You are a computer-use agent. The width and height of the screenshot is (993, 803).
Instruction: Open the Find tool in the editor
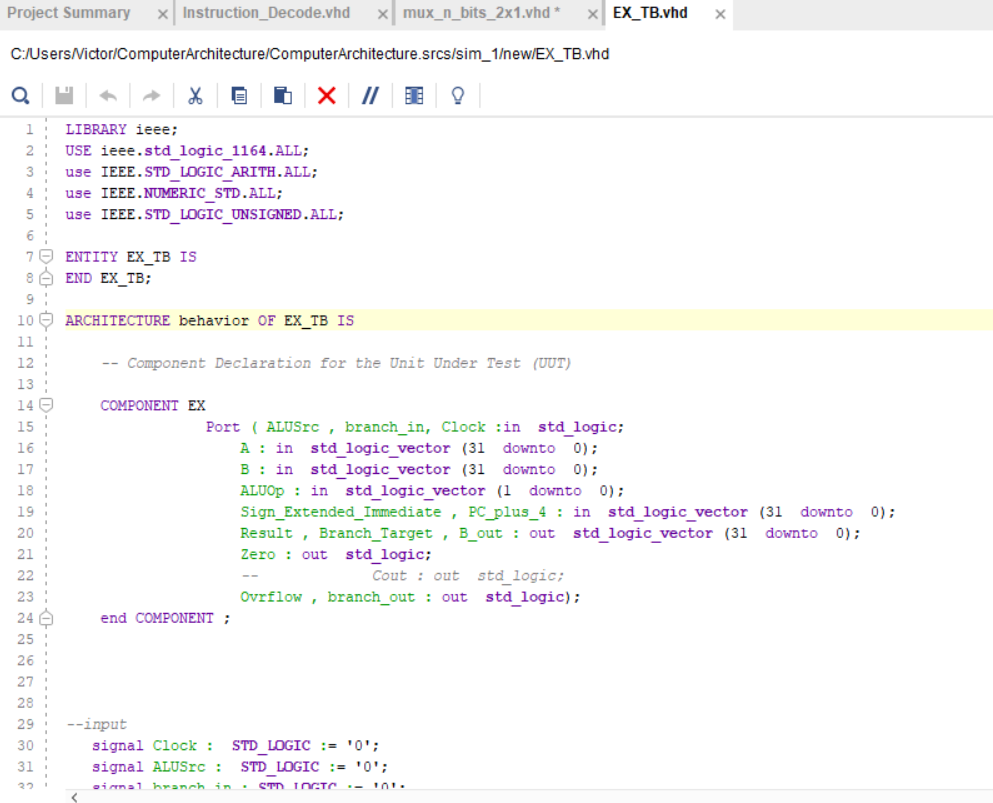[20, 95]
